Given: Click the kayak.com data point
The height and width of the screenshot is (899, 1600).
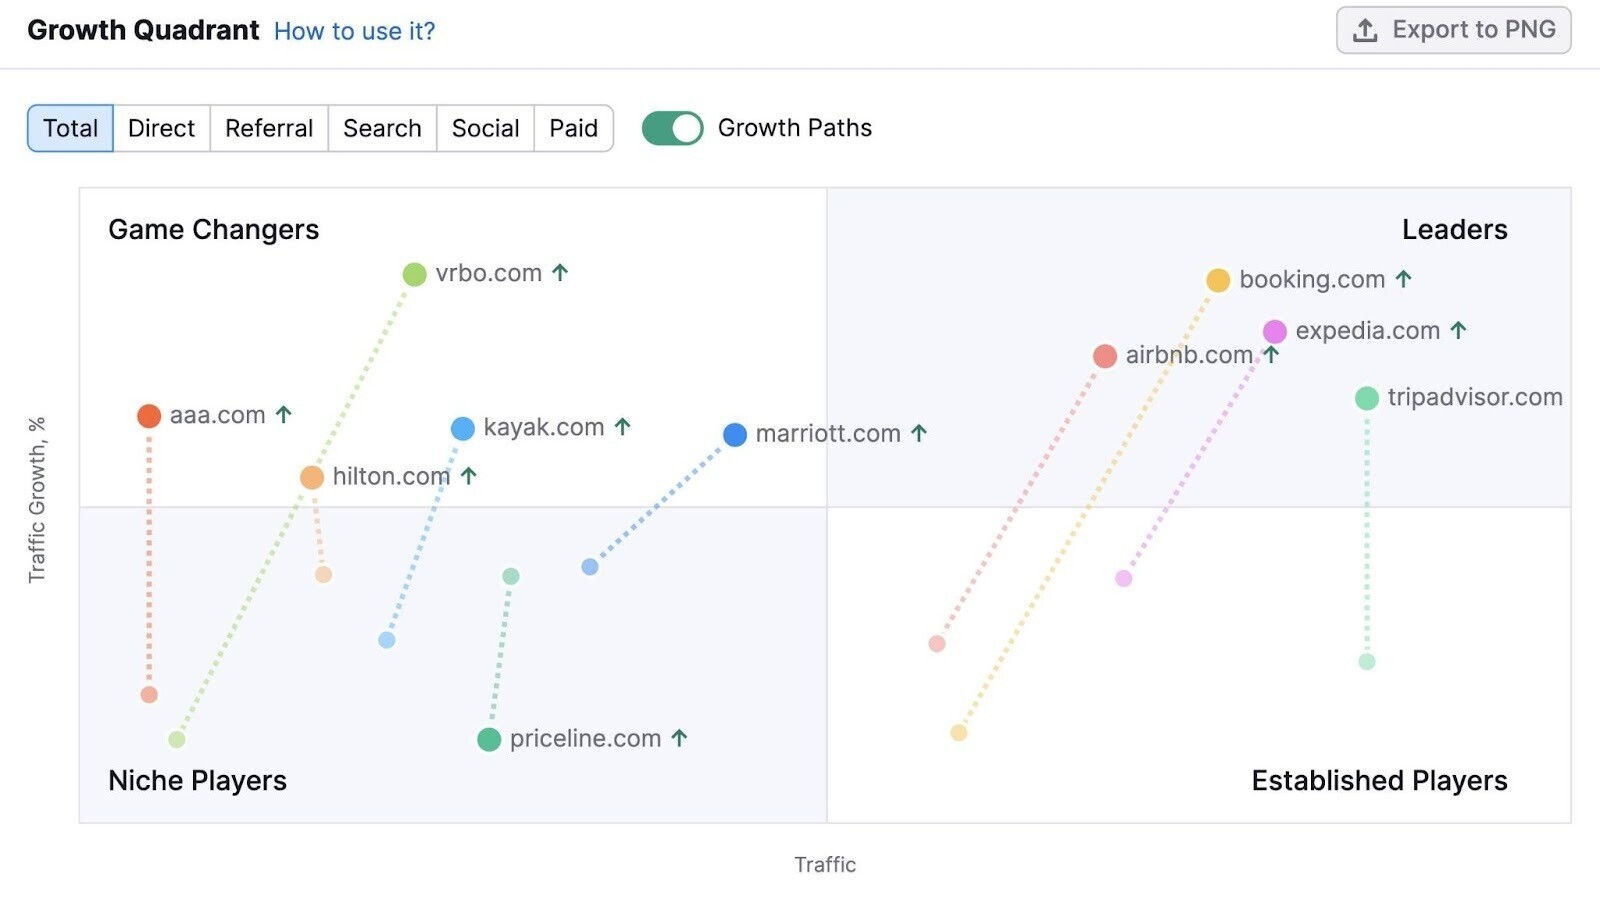Looking at the screenshot, I should [x=461, y=428].
